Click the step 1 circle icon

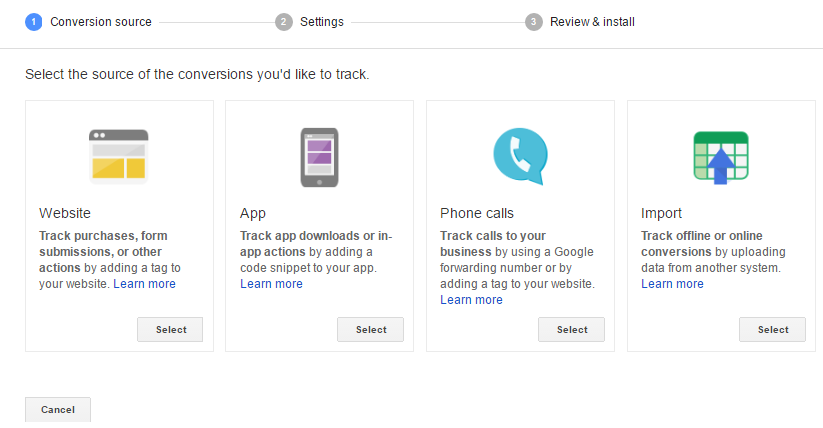coord(34,22)
